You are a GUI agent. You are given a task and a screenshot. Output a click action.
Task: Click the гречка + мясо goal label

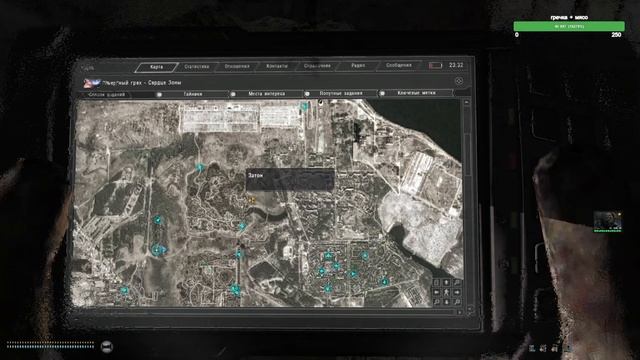click(x=569, y=17)
